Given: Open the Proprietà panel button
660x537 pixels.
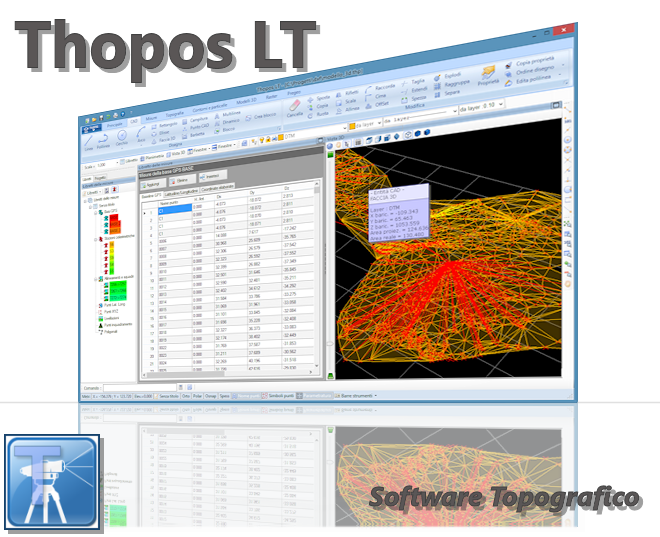Looking at the screenshot, I should pyautogui.click(x=488, y=75).
